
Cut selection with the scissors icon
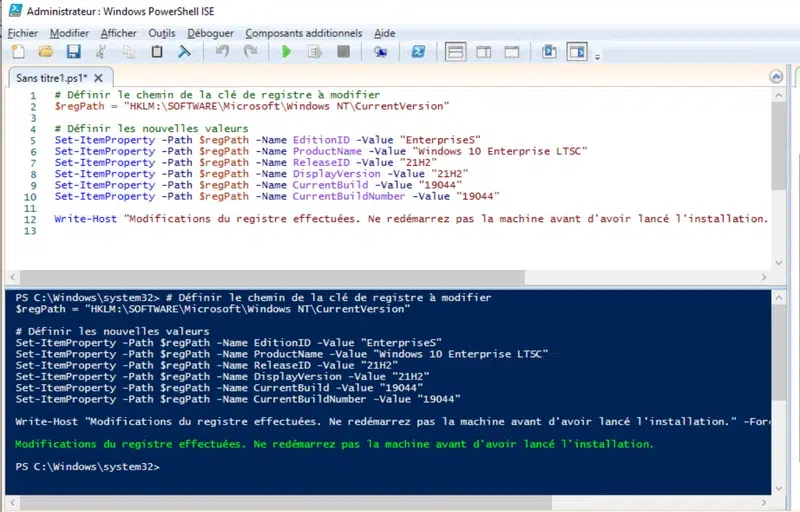101,52
